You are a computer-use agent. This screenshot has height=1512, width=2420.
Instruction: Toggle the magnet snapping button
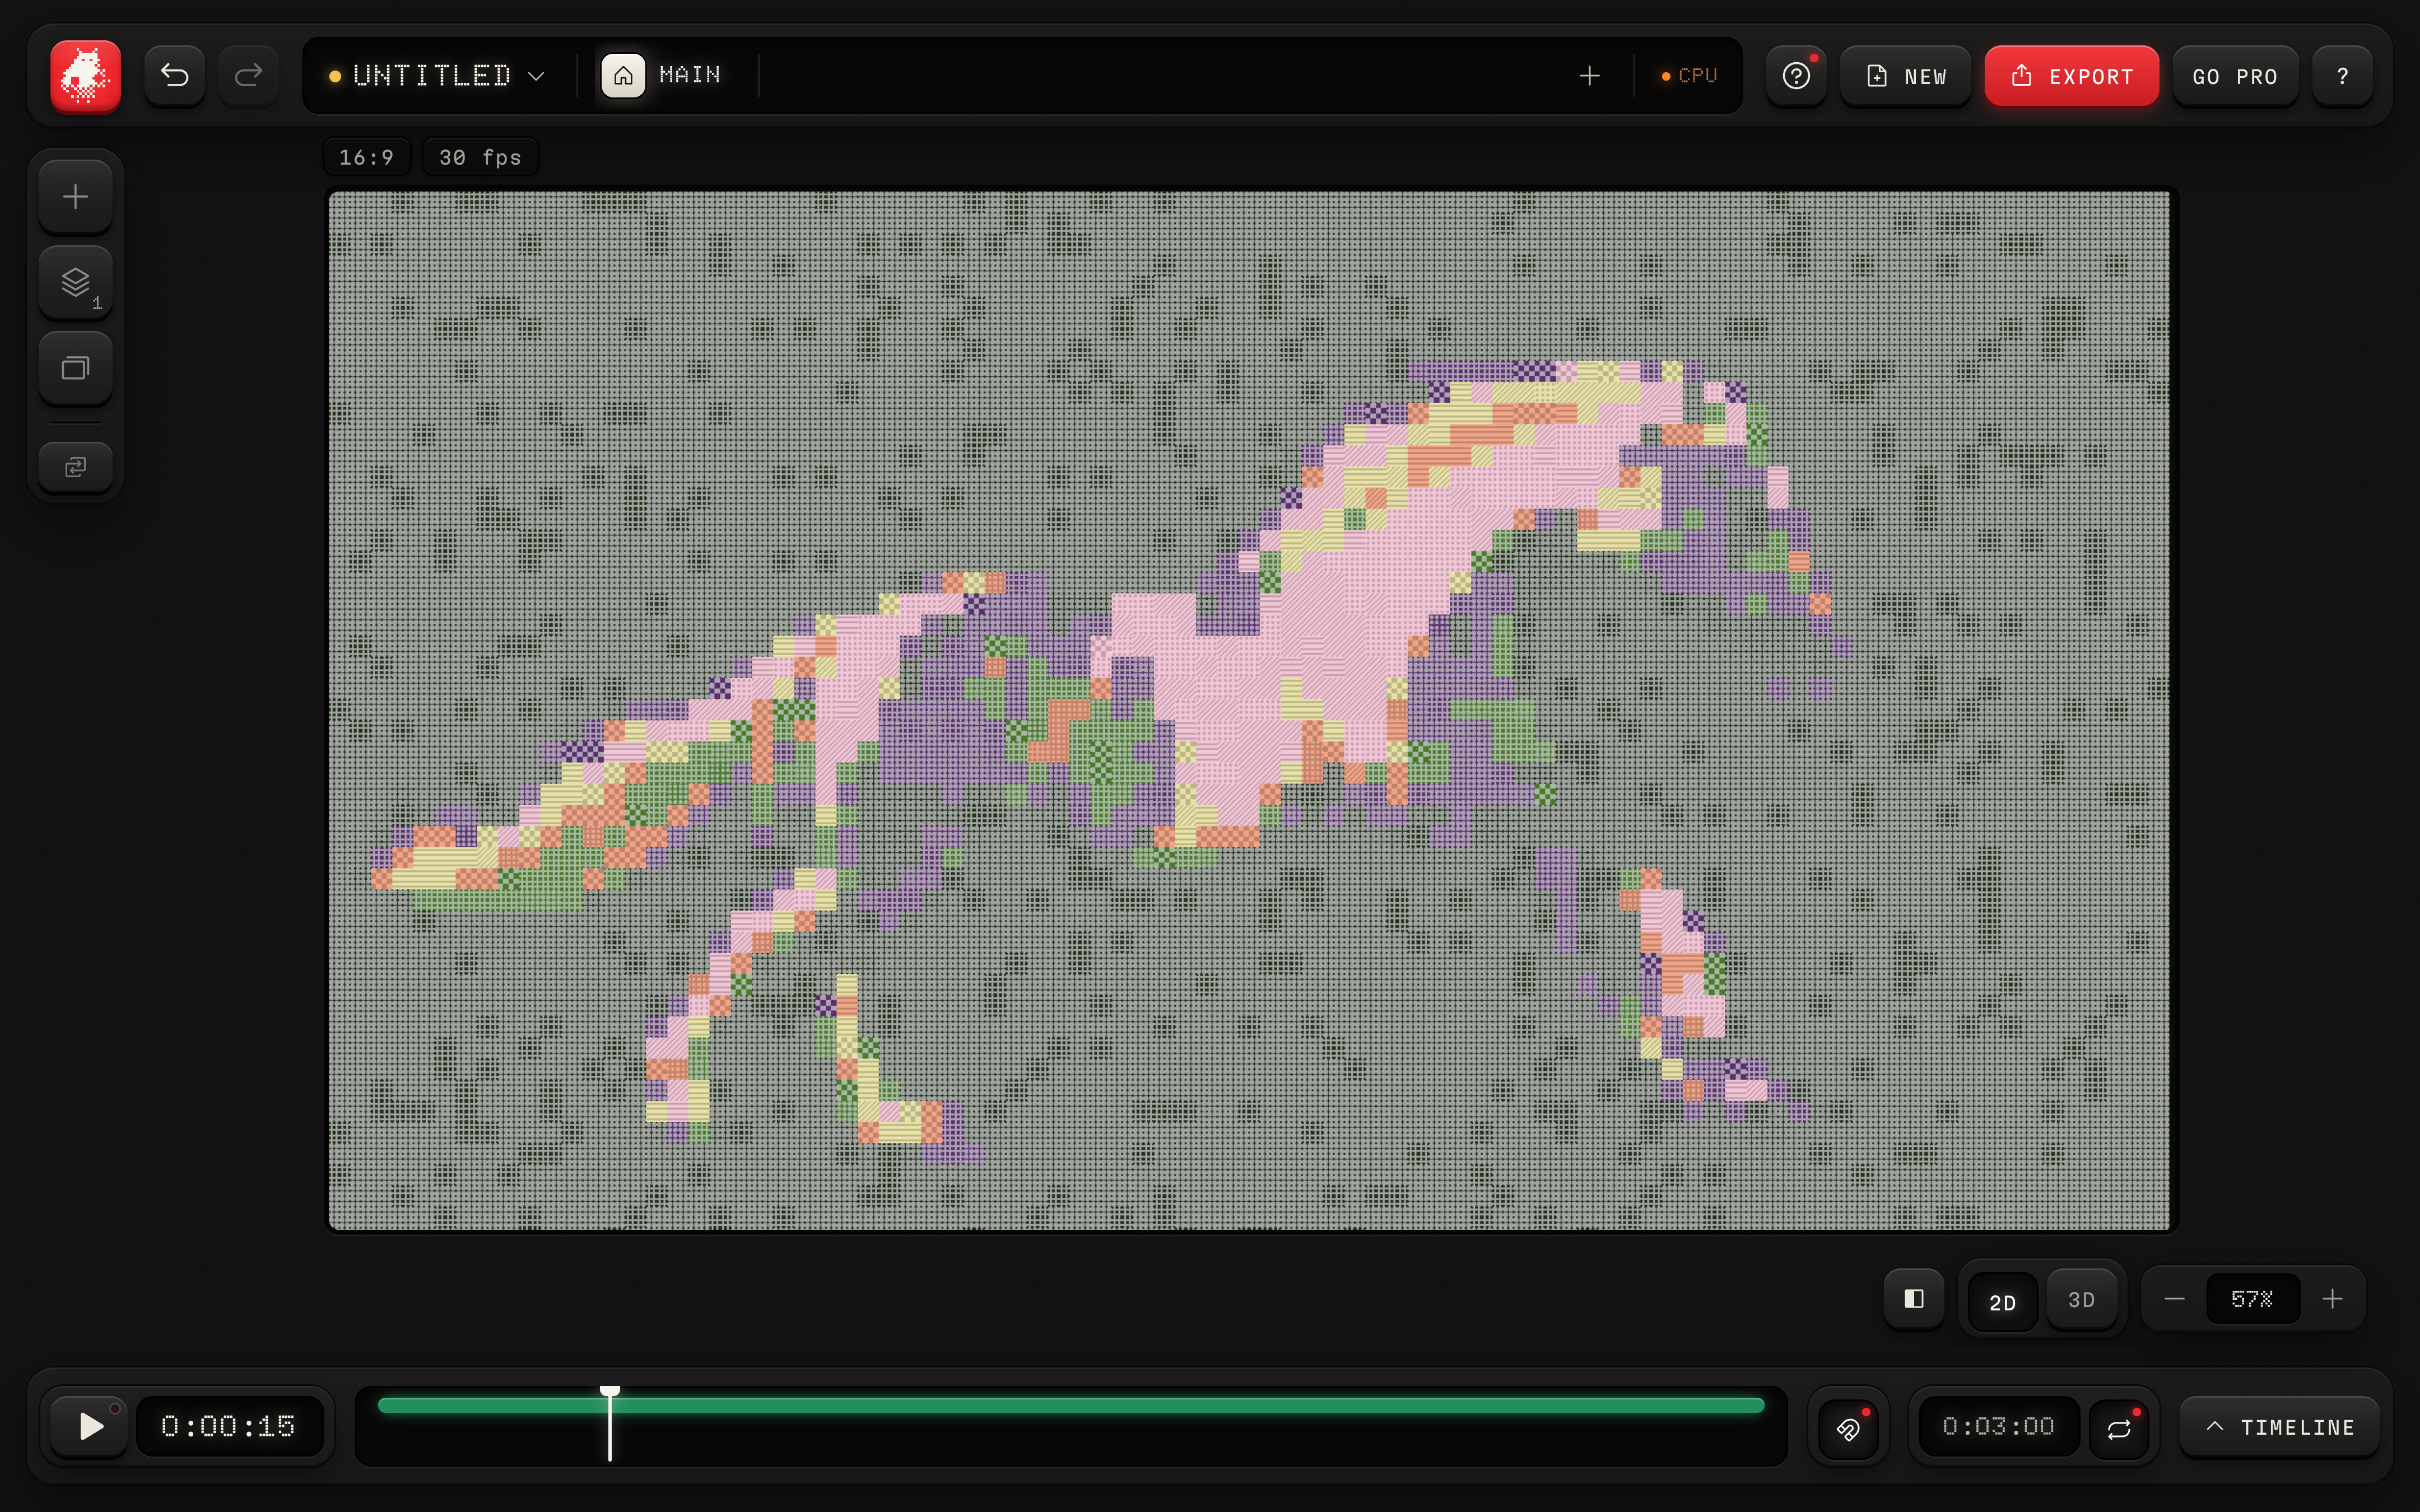1848,1428
